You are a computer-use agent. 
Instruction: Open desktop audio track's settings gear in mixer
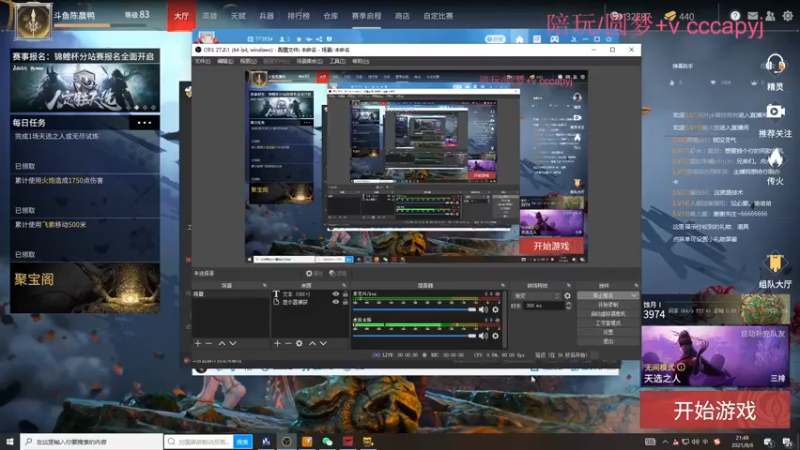pyautogui.click(x=495, y=336)
